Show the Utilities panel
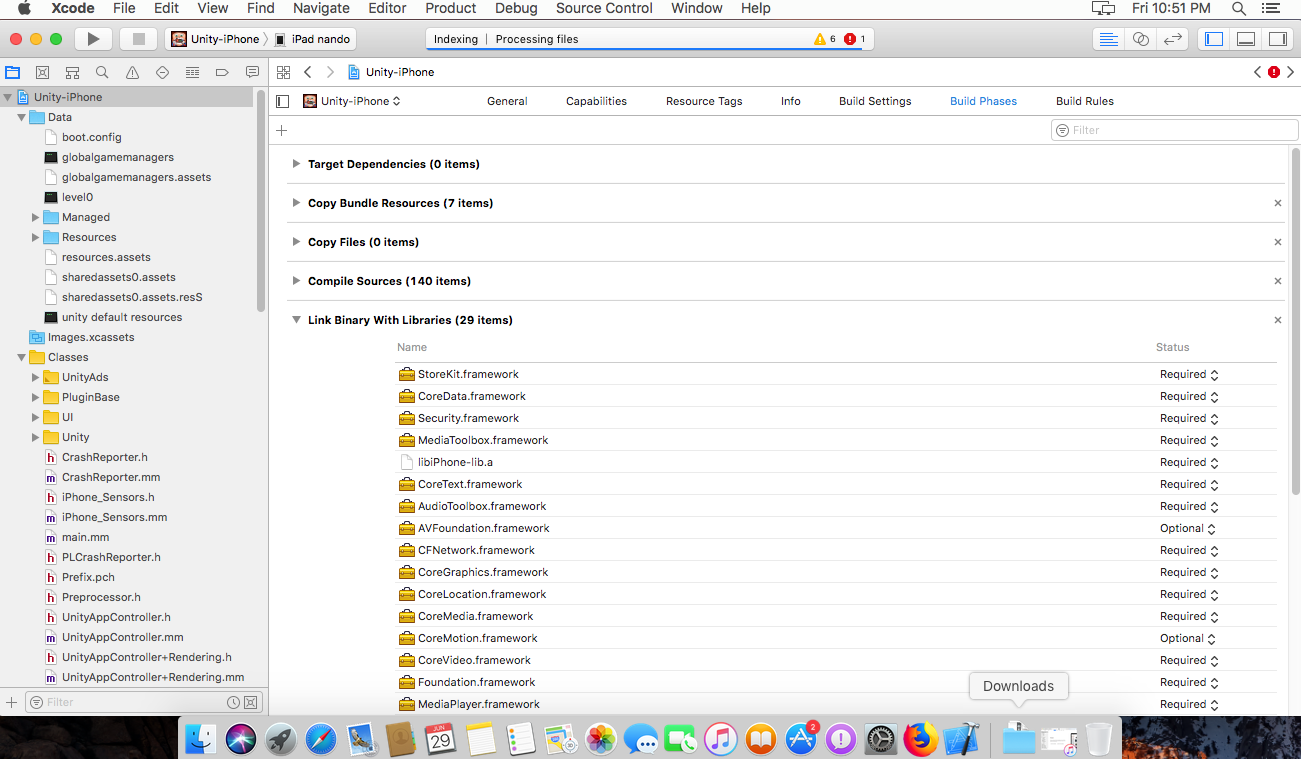Screen dimensions: 1301x759 pyautogui.click(x=1279, y=38)
